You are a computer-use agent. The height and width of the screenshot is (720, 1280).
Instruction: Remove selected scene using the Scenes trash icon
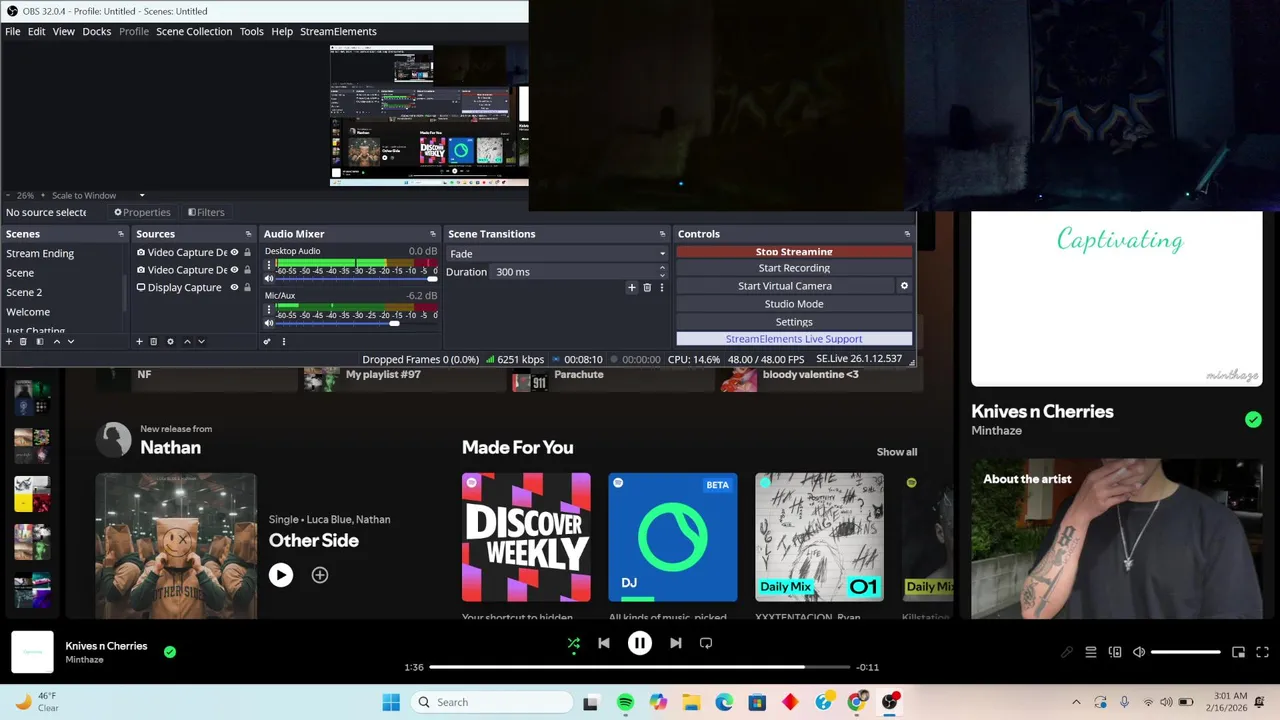tap(24, 342)
